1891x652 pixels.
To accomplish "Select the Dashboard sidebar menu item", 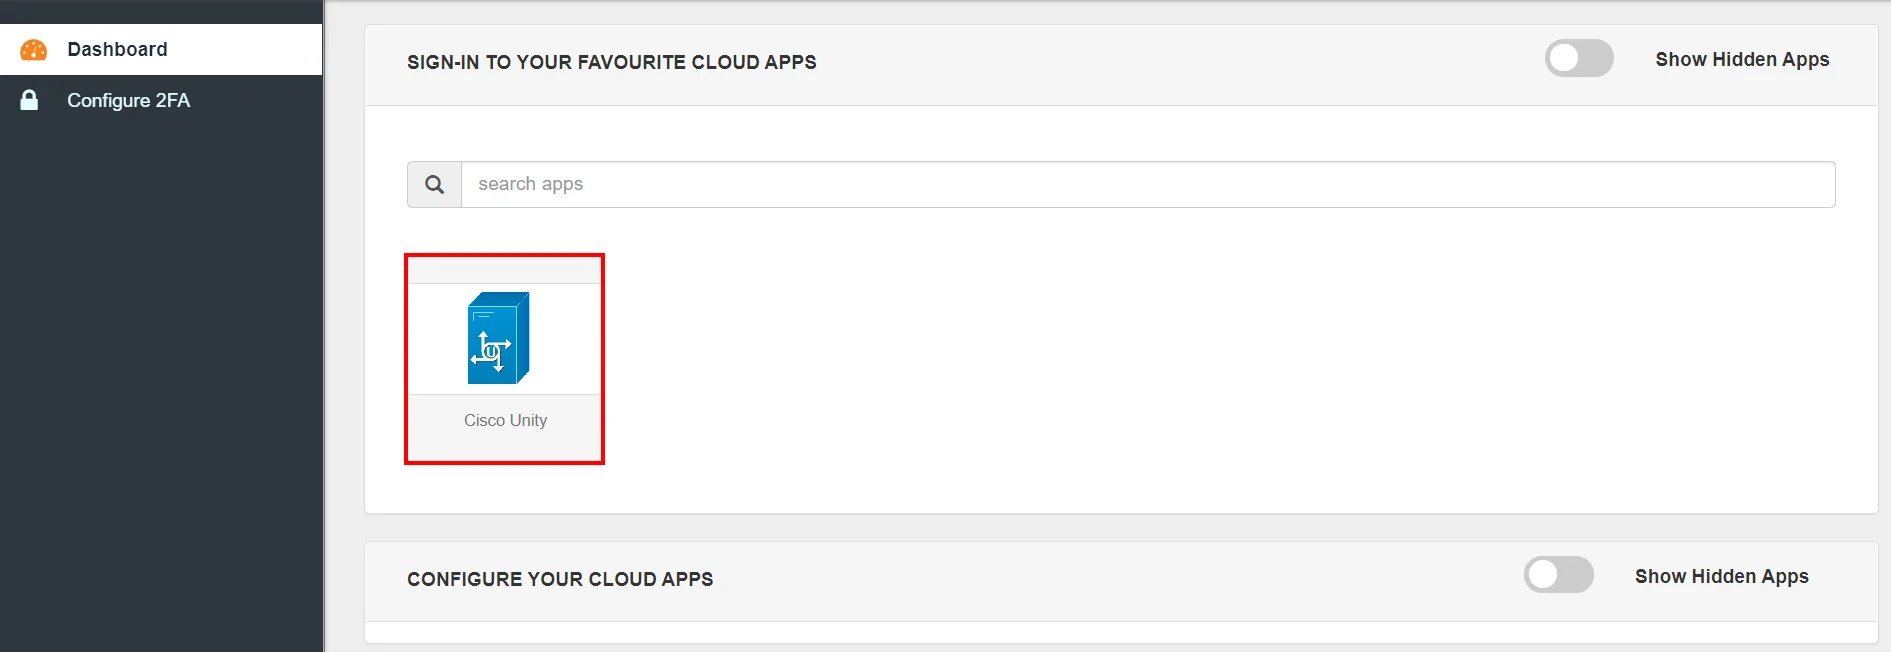I will (117, 50).
